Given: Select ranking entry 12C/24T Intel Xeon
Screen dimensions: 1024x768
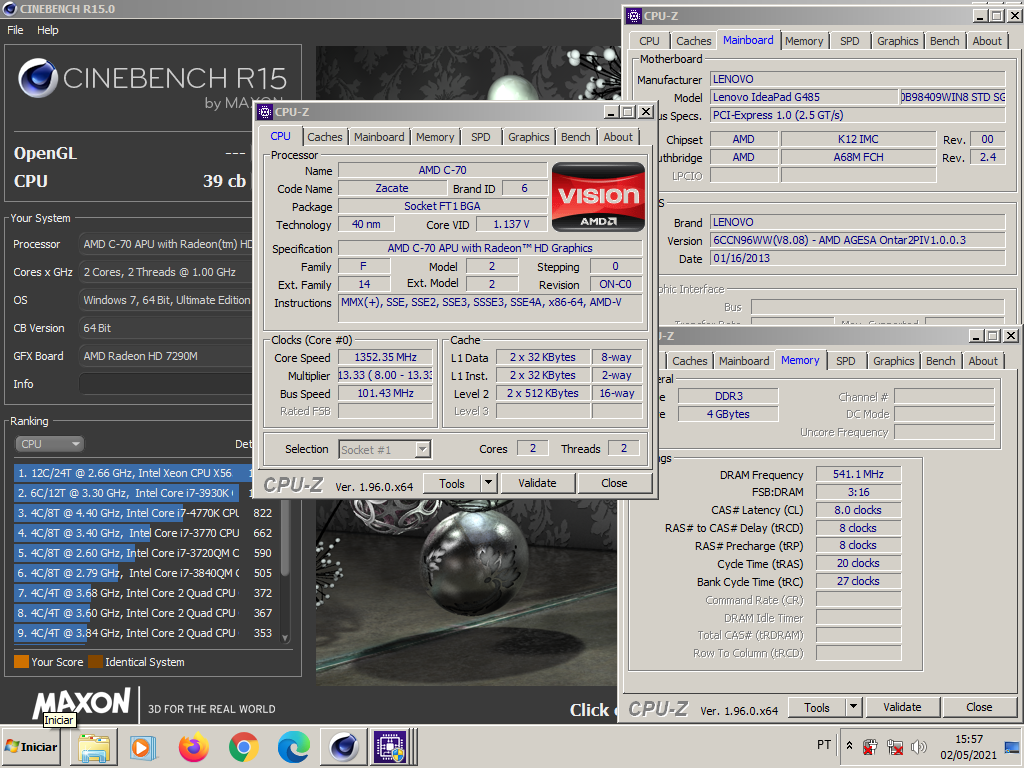Looking at the screenshot, I should click(x=133, y=473).
